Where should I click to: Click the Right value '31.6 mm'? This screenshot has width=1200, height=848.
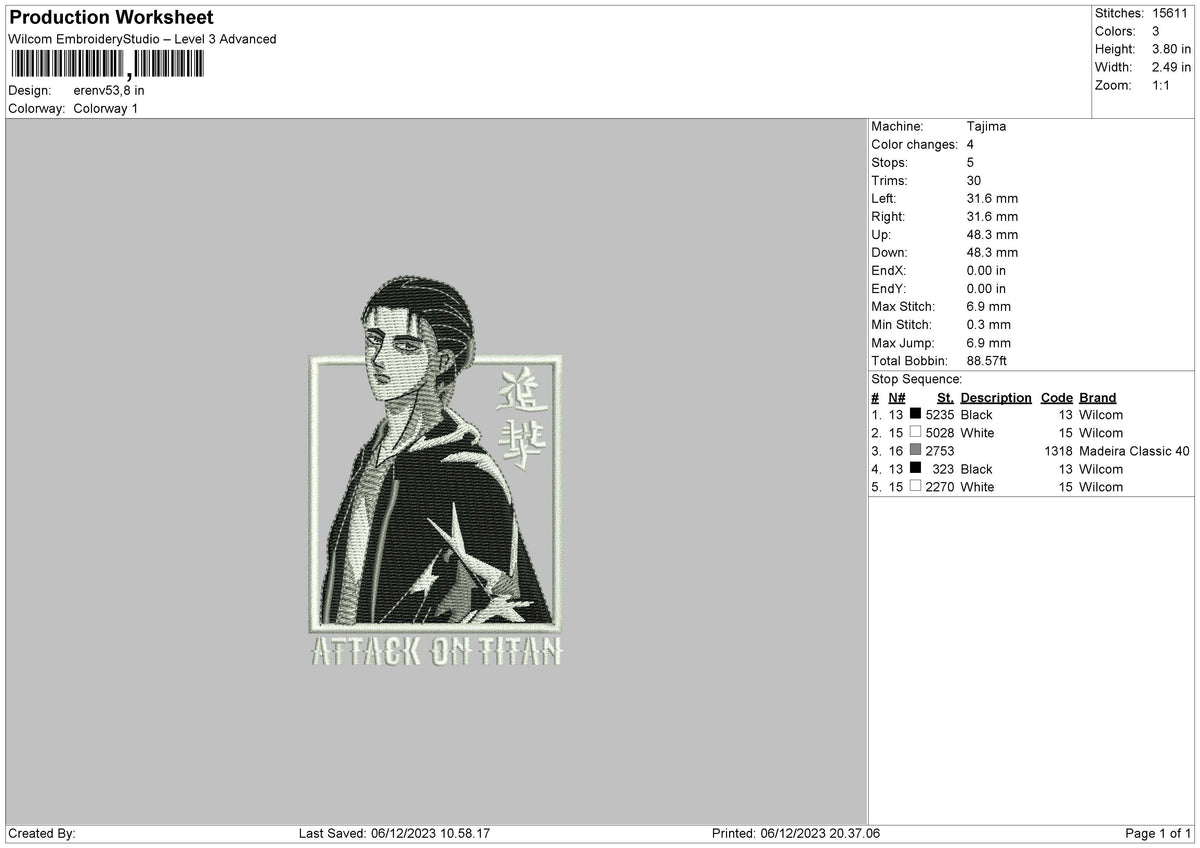[992, 216]
